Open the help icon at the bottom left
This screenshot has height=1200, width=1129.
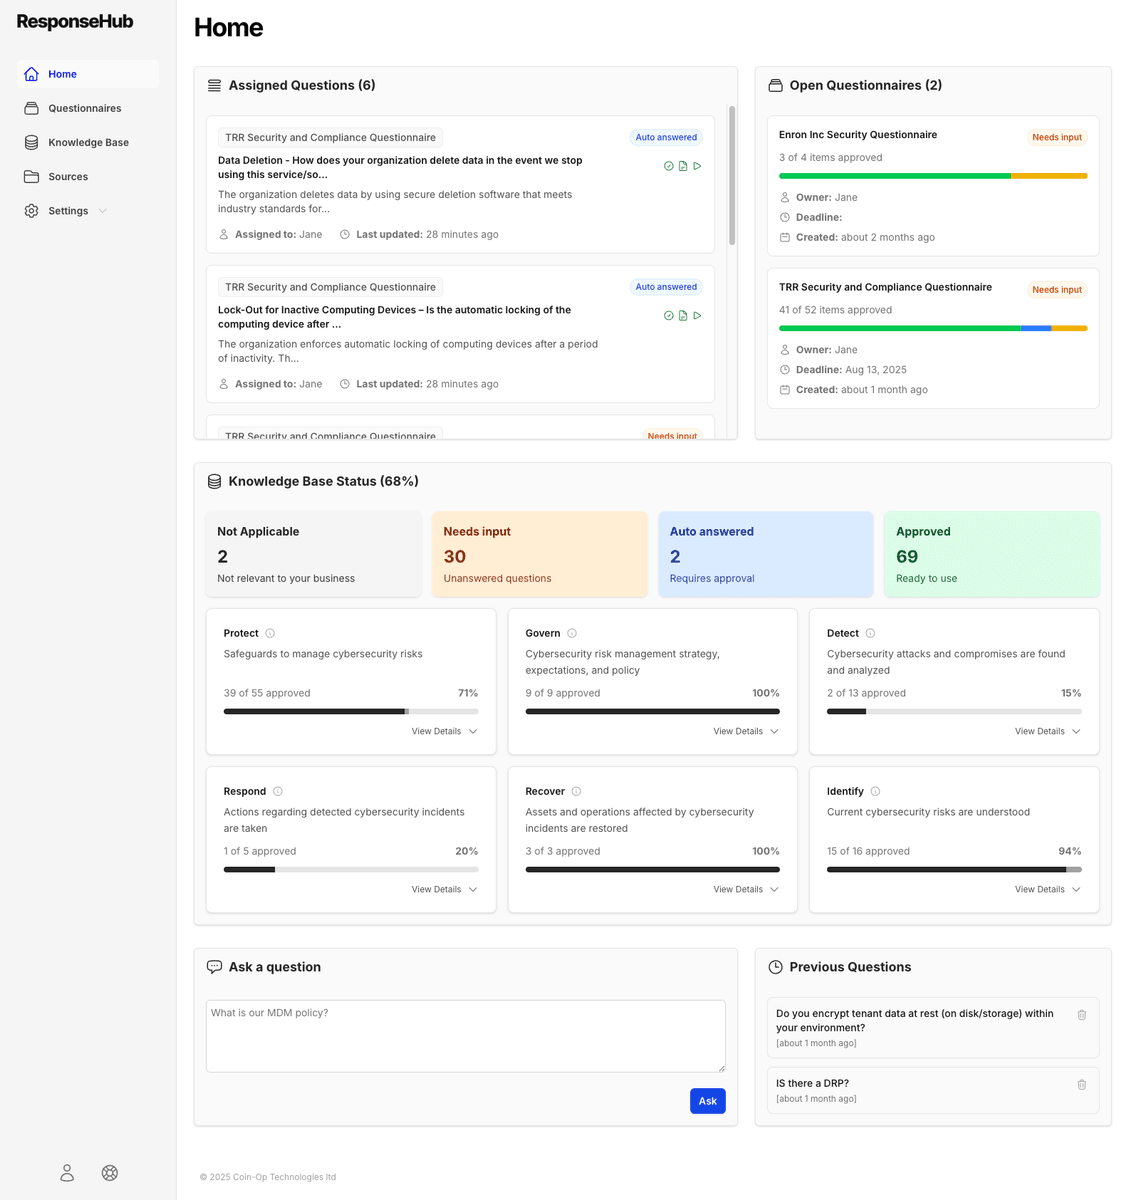click(109, 1172)
